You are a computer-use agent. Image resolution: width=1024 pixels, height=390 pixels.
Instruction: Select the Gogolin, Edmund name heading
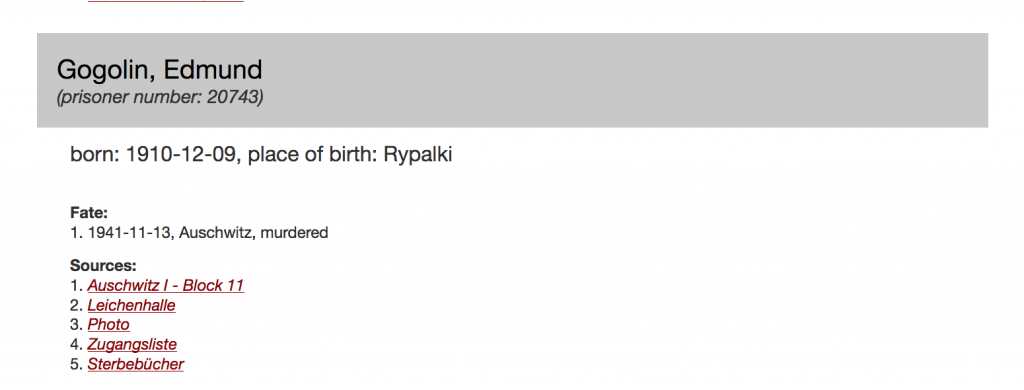coord(159,69)
